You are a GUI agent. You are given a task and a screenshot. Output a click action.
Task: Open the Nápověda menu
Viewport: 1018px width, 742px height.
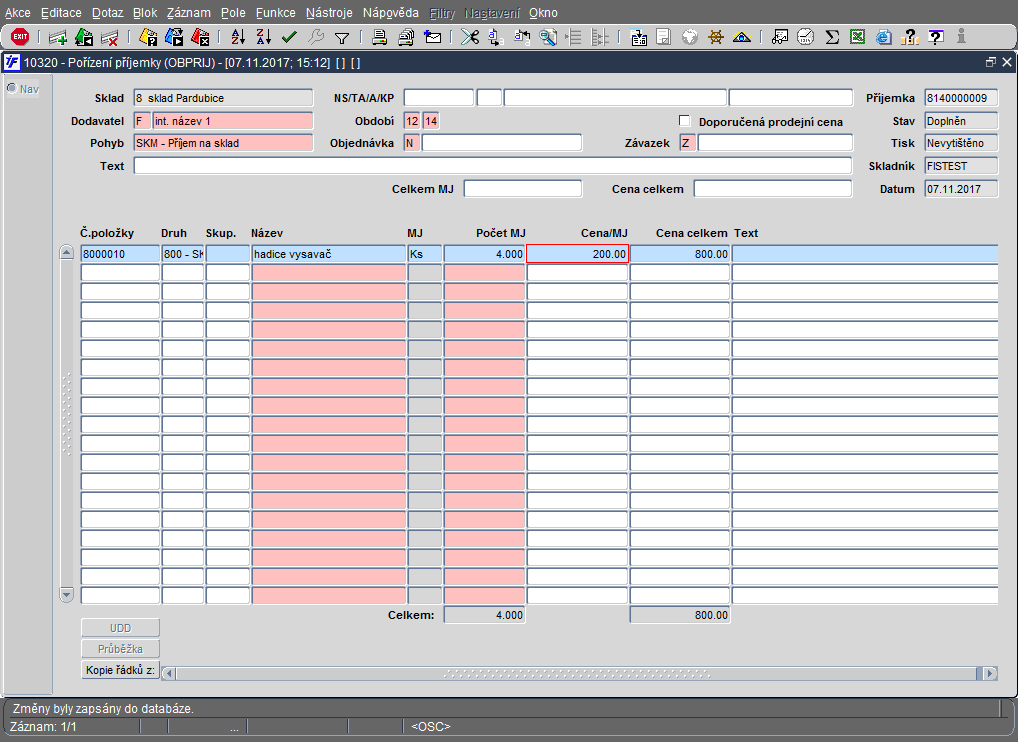[x=391, y=12]
